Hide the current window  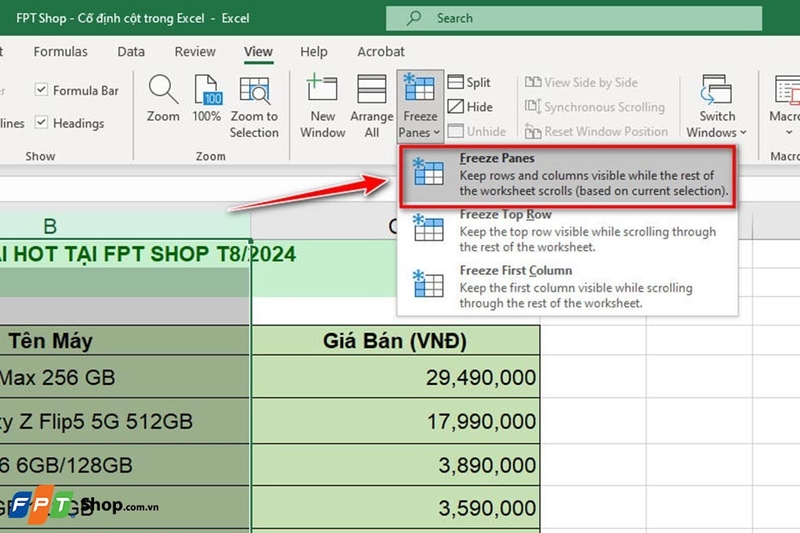(x=470, y=107)
